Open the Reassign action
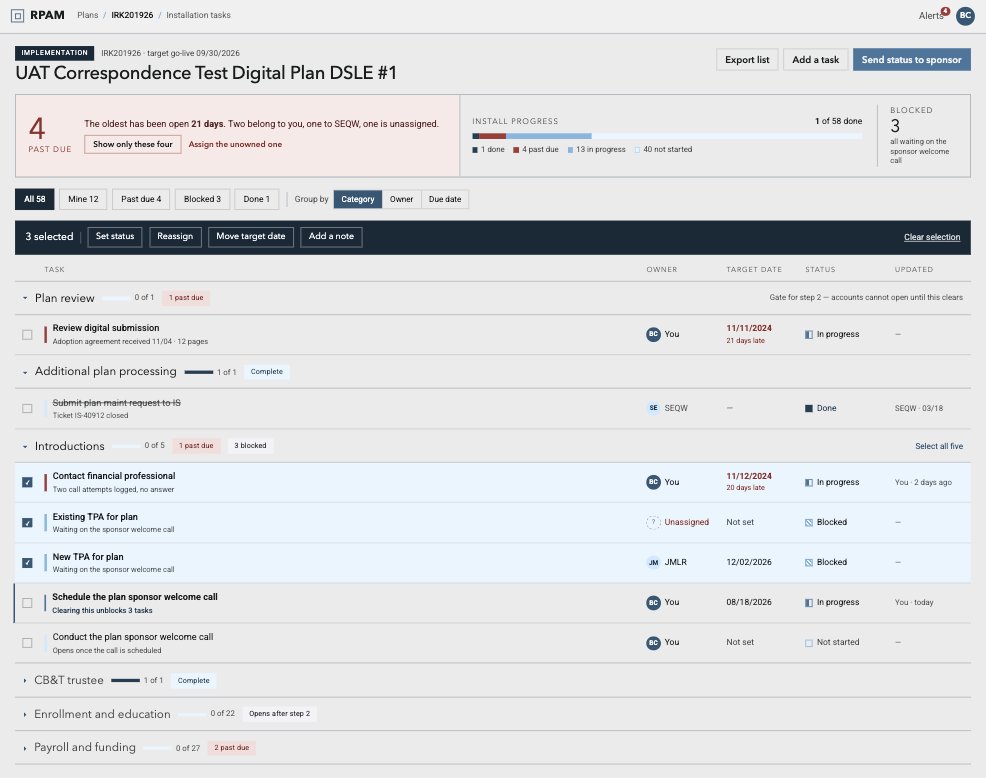This screenshot has height=778, width=986. tap(175, 236)
